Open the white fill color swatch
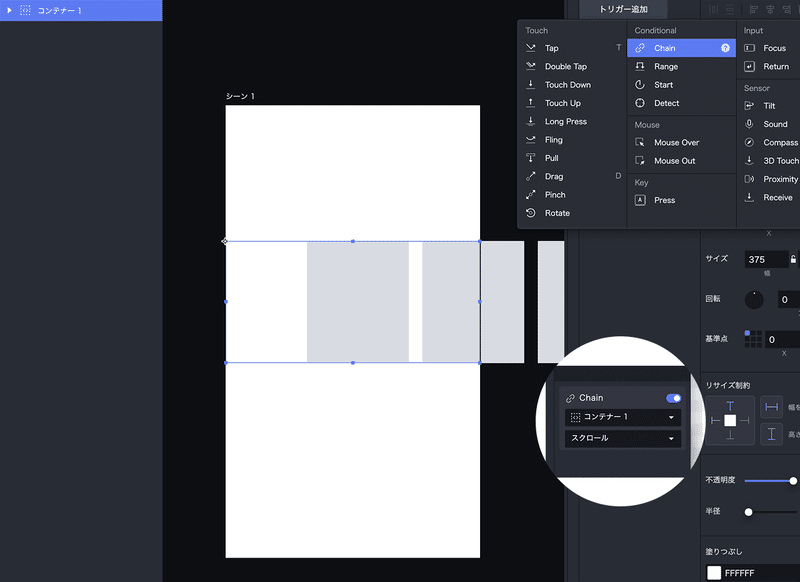The height and width of the screenshot is (582, 800). click(714, 573)
